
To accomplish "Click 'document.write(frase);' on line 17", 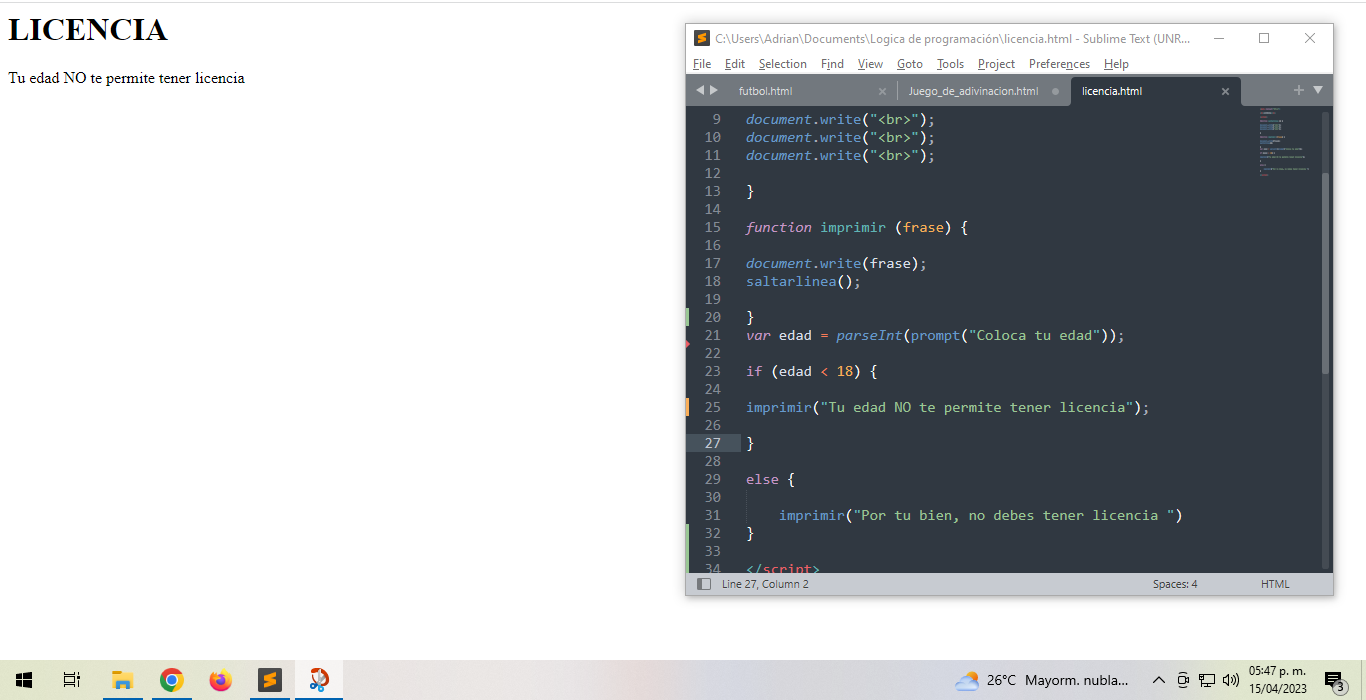I will tap(836, 263).
